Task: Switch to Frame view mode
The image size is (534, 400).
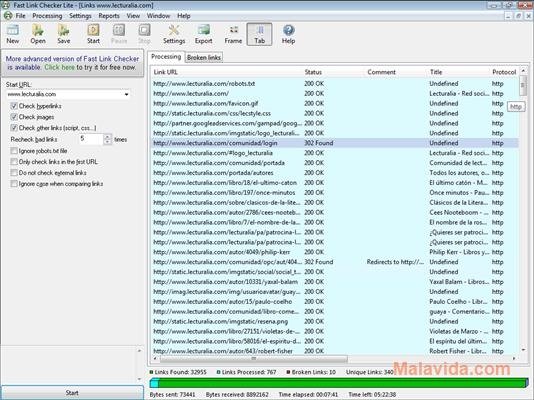Action: coord(233,34)
